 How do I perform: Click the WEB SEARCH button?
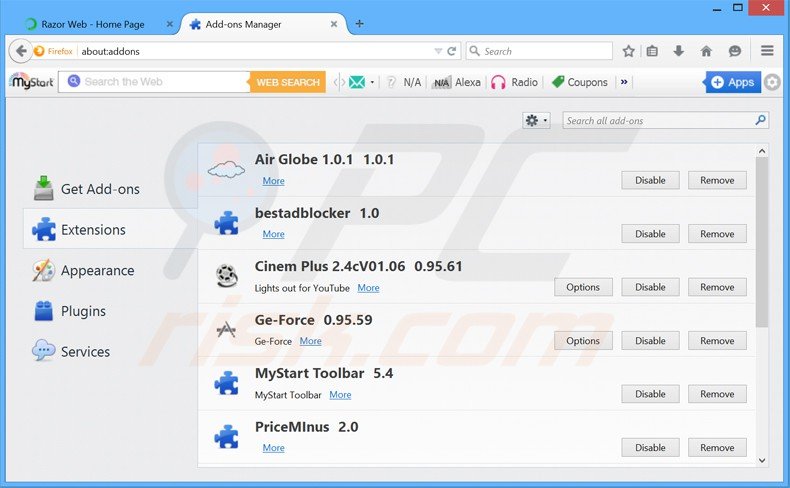[288, 82]
